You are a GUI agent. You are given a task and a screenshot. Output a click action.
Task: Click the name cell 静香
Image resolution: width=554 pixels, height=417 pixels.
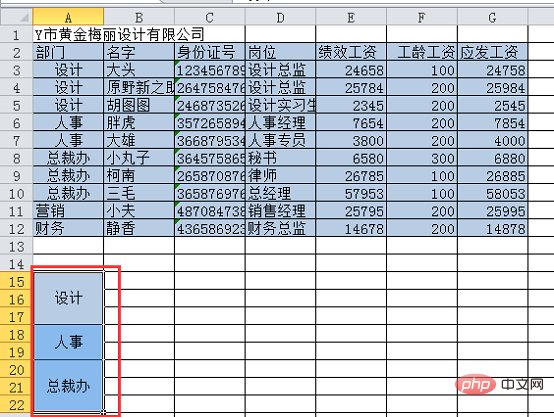click(x=139, y=229)
